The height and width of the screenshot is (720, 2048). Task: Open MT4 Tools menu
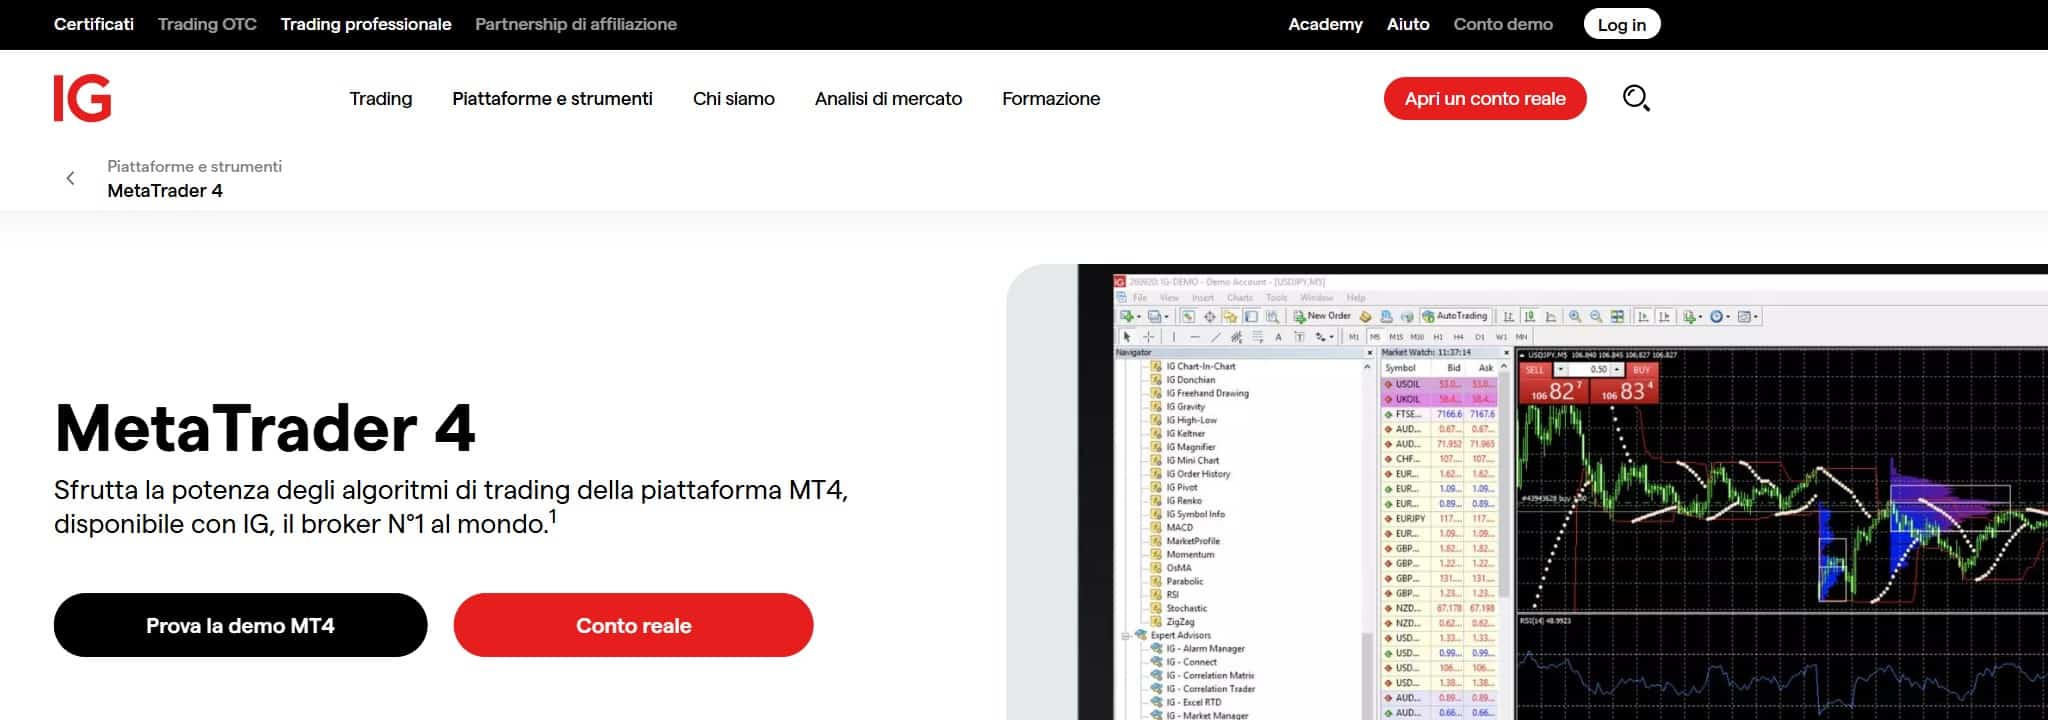(1277, 298)
